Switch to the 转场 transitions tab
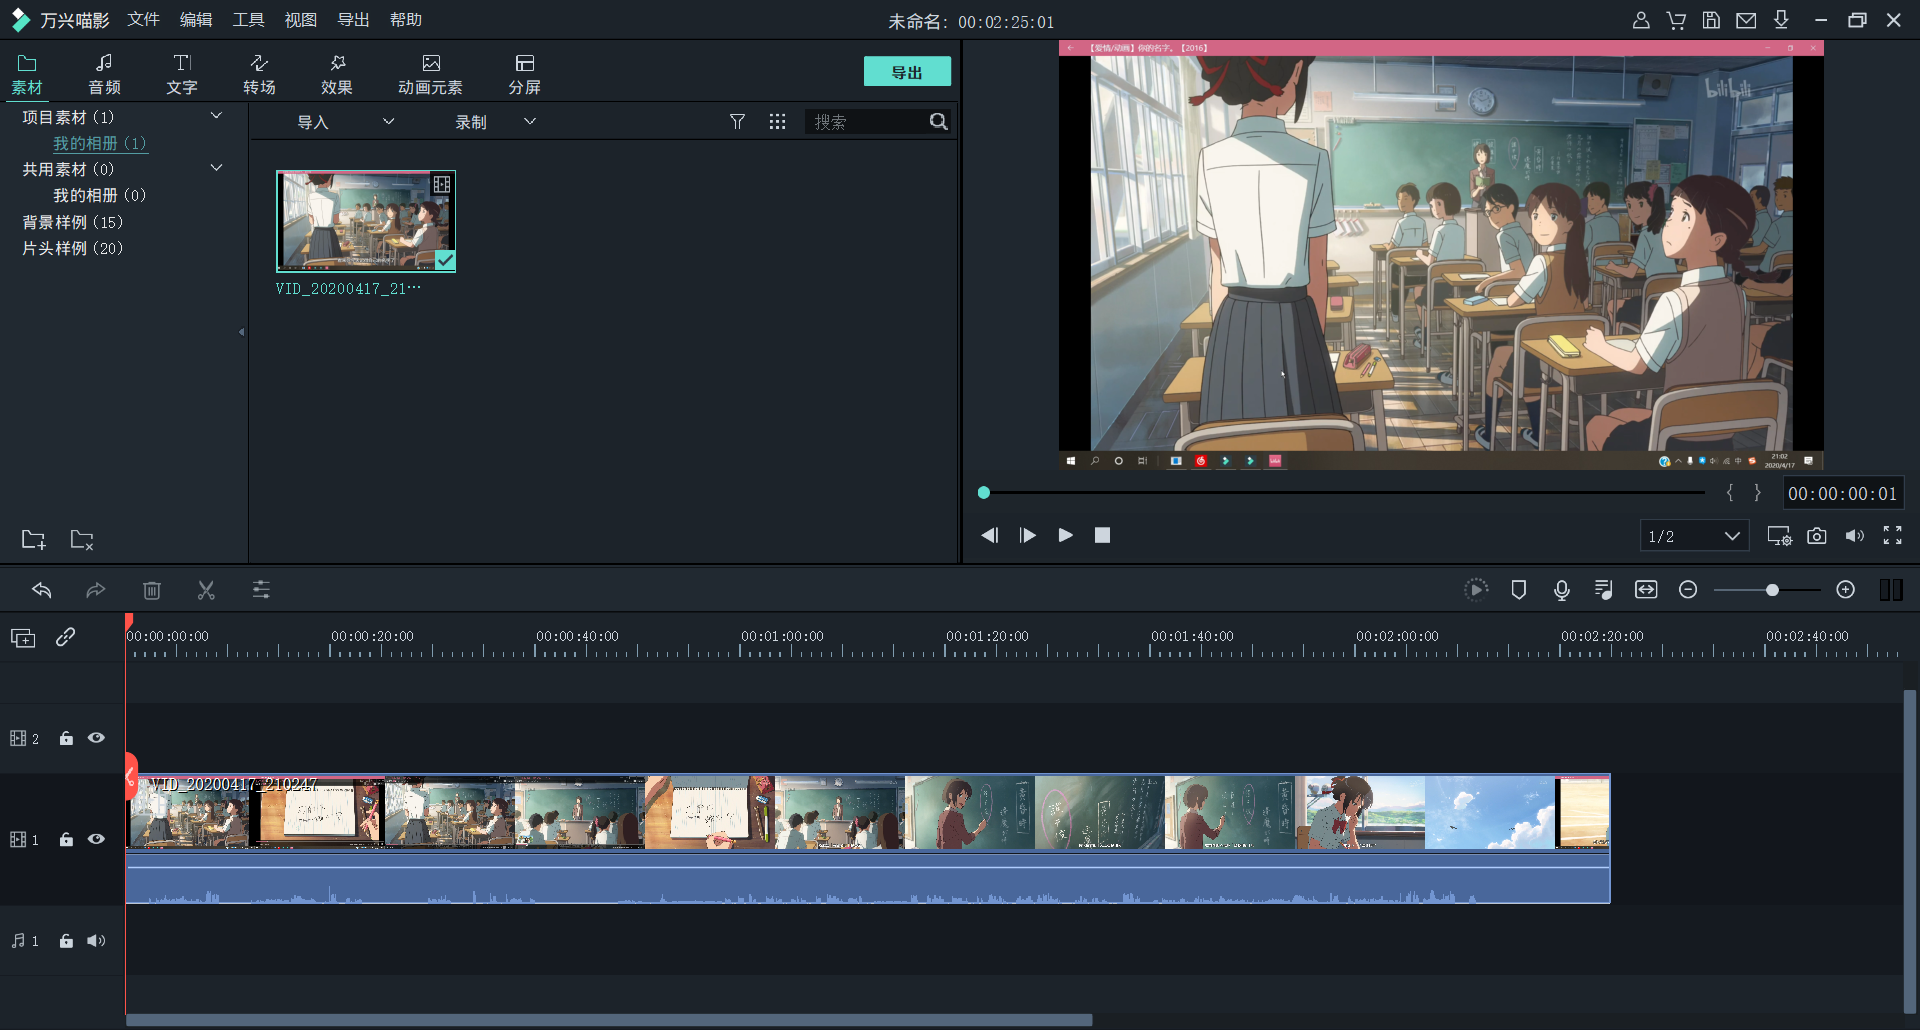The width and height of the screenshot is (1920, 1030). (x=259, y=74)
